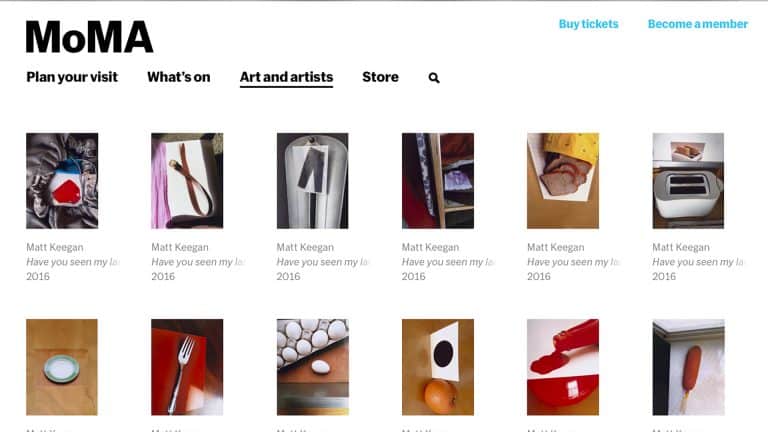
Task: Open the corn dog photo
Action: [688, 367]
